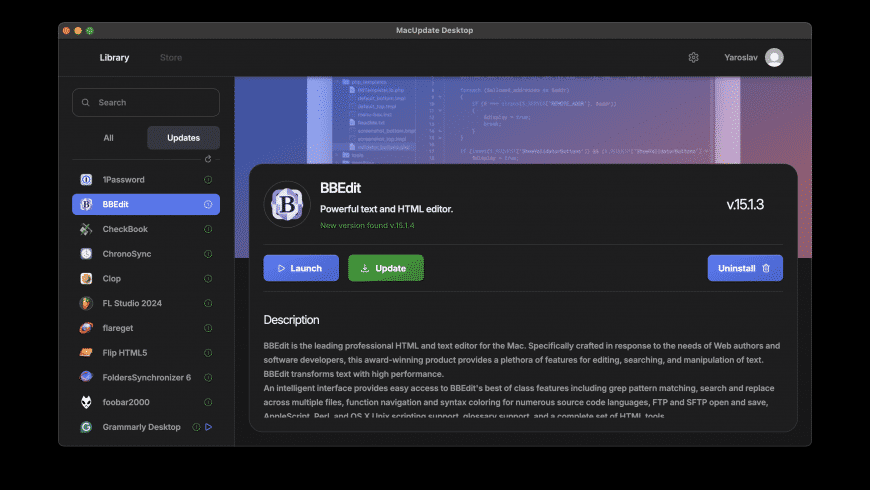This screenshot has width=870, height=490.
Task: Click the update indicator next to foobar2000
Action: [208, 402]
